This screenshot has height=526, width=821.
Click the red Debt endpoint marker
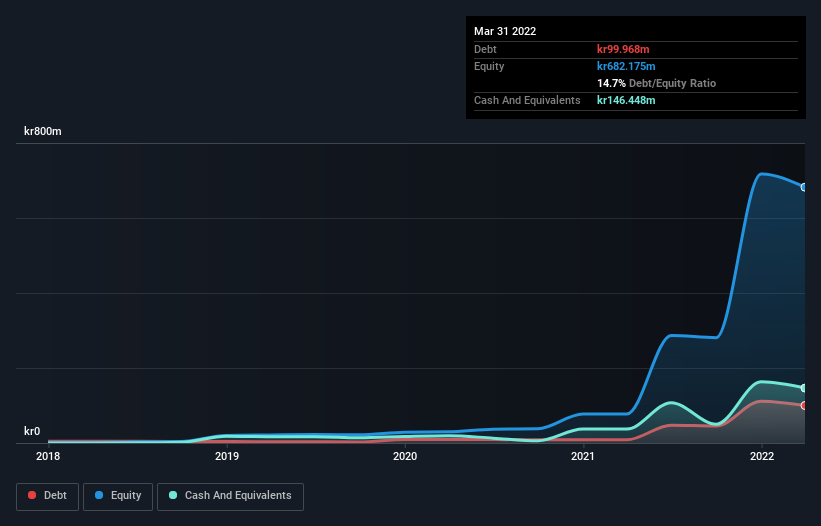[804, 405]
